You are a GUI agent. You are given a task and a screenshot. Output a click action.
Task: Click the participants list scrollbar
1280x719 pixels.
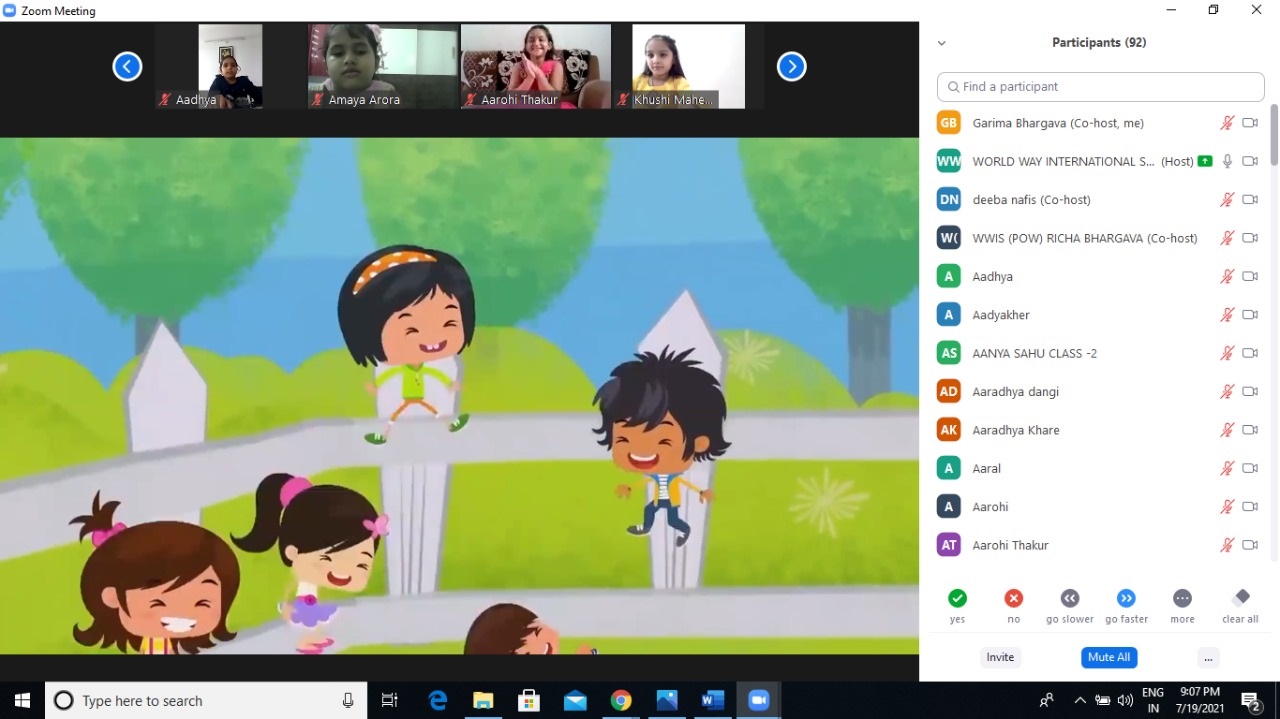[x=1274, y=135]
